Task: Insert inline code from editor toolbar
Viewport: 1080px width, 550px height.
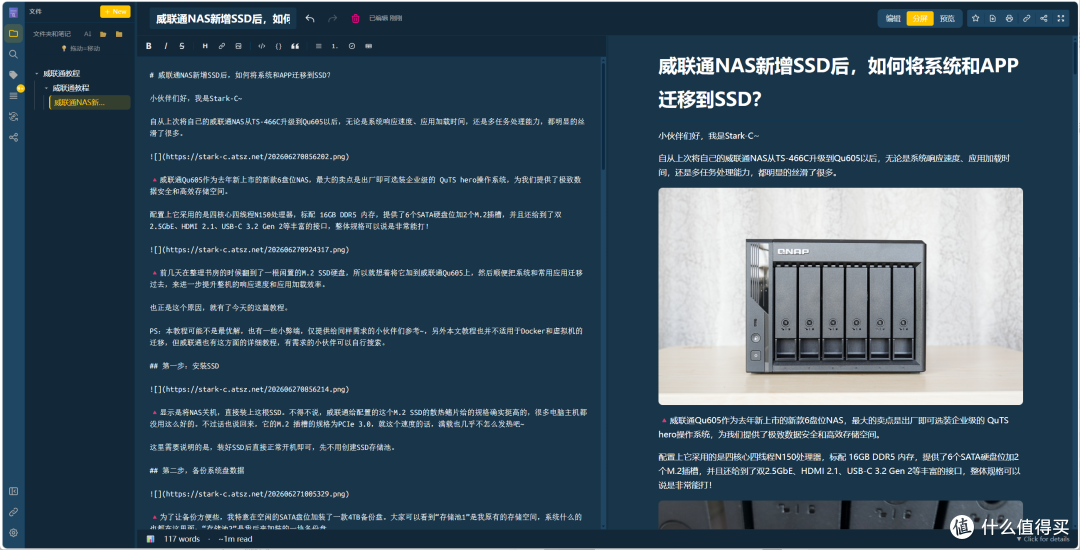Action: tap(262, 46)
